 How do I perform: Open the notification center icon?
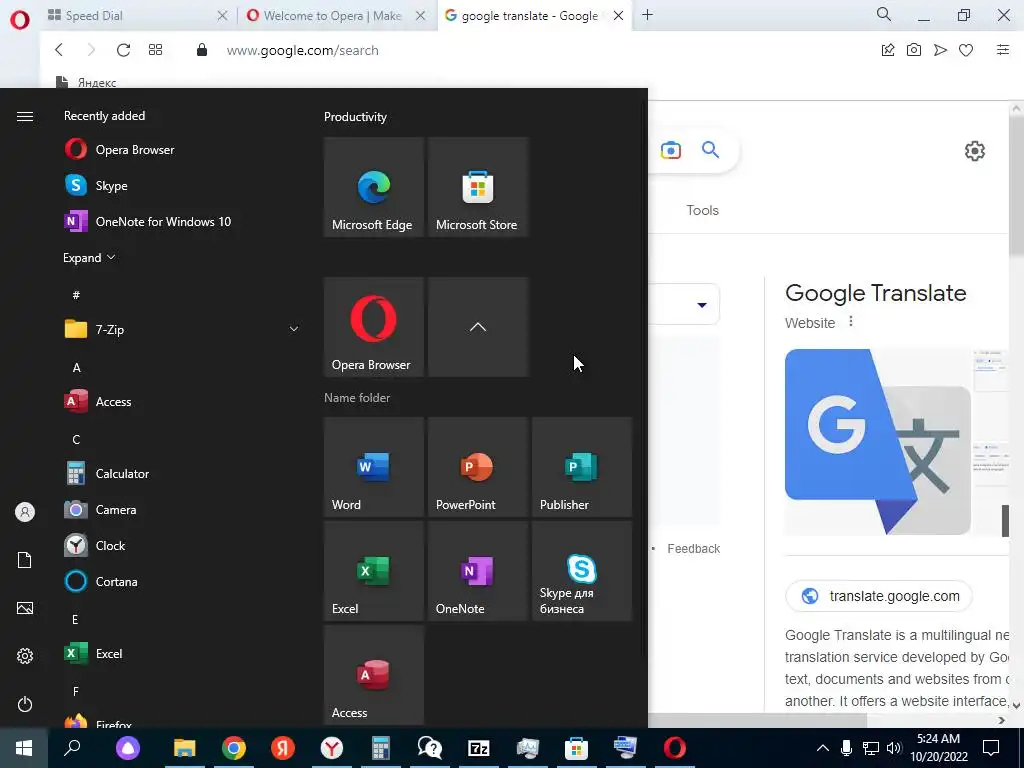pos(991,748)
